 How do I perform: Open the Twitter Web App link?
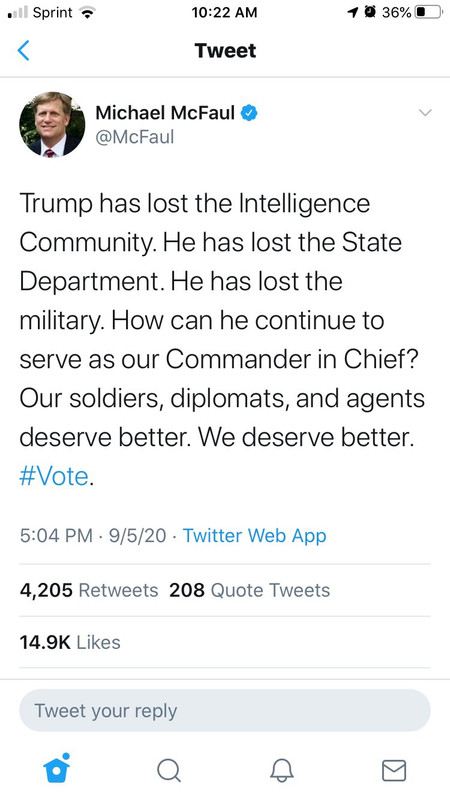254,536
